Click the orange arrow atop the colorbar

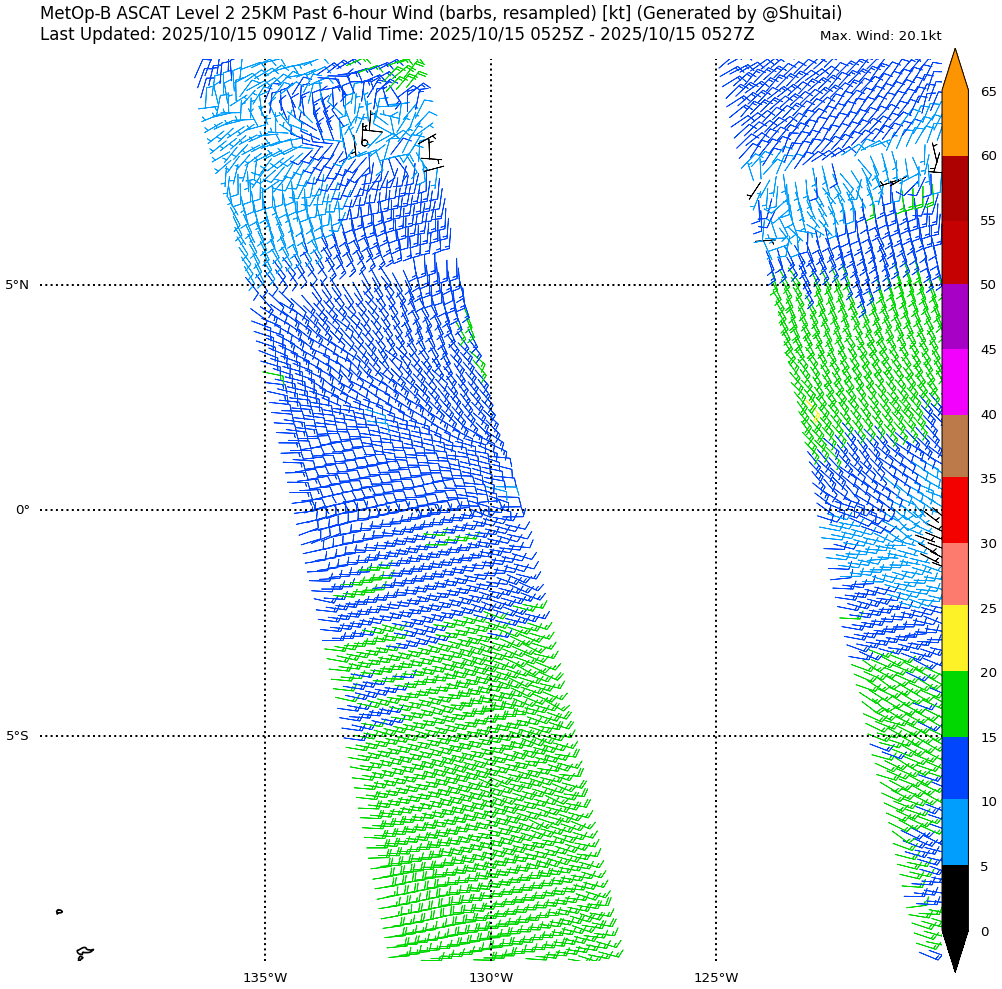coord(955,72)
